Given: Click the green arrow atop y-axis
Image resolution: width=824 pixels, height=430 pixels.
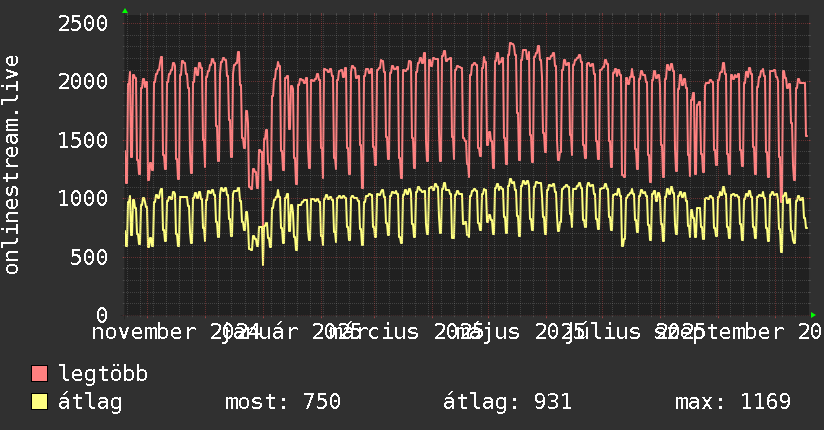Looking at the screenshot, I should tap(125, 11).
